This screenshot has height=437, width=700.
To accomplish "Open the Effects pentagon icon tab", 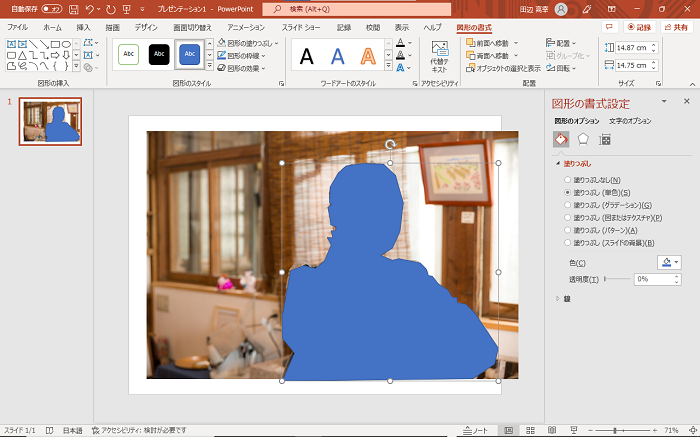I will click(583, 139).
